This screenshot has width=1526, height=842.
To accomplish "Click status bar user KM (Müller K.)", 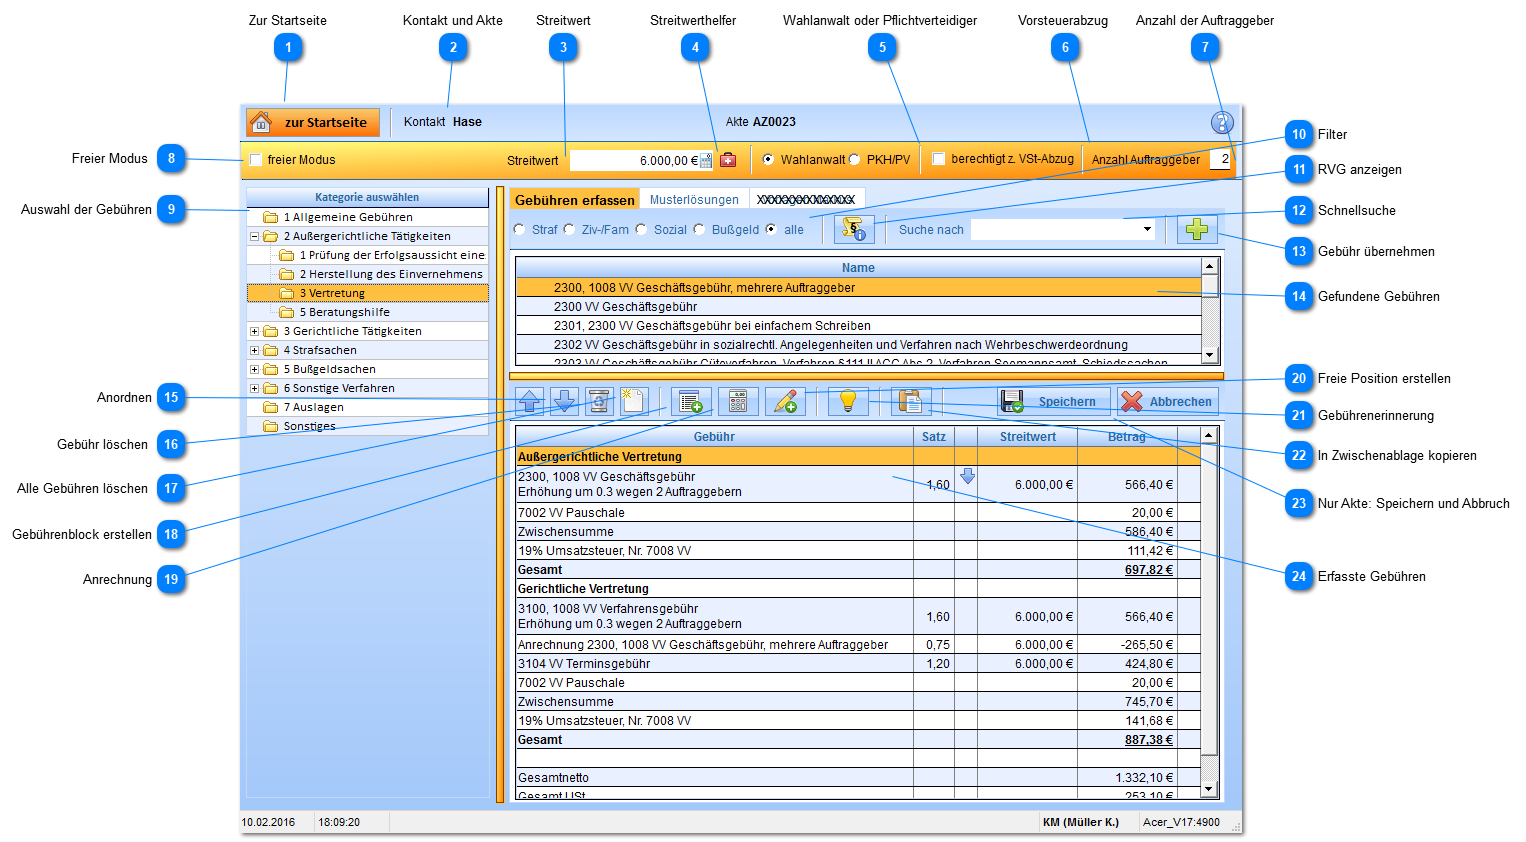I will click(x=1081, y=822).
